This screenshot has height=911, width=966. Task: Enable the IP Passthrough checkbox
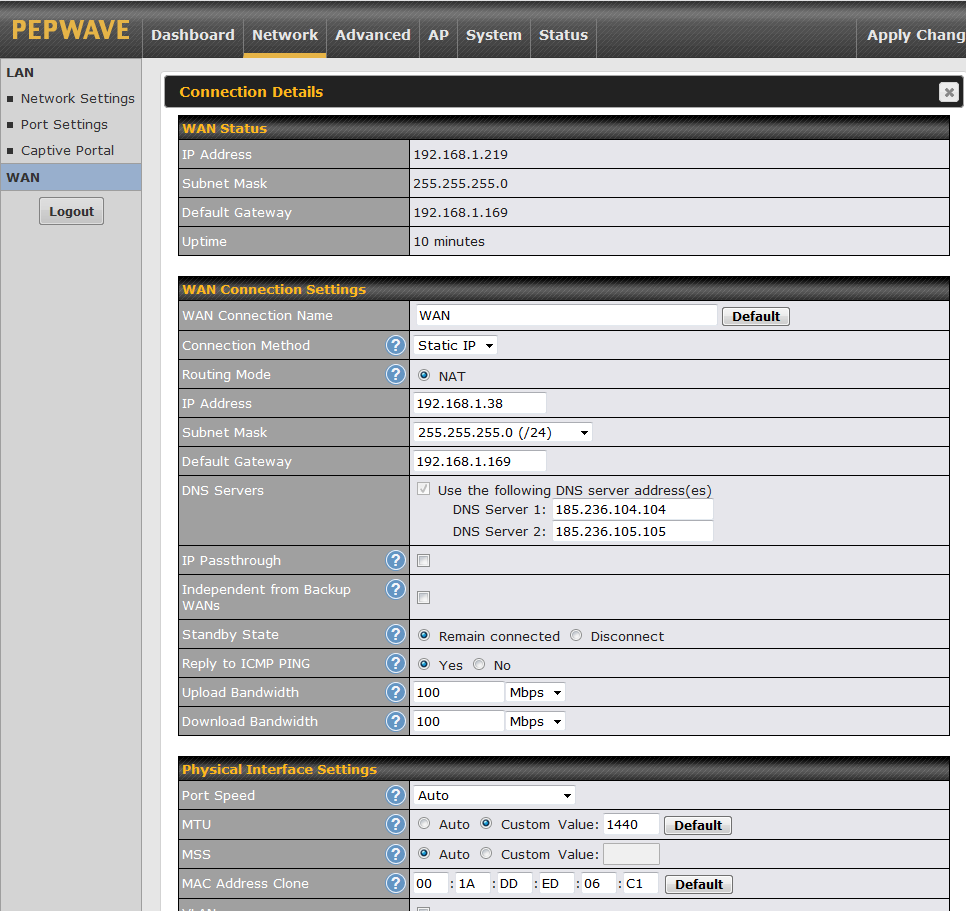pos(423,561)
